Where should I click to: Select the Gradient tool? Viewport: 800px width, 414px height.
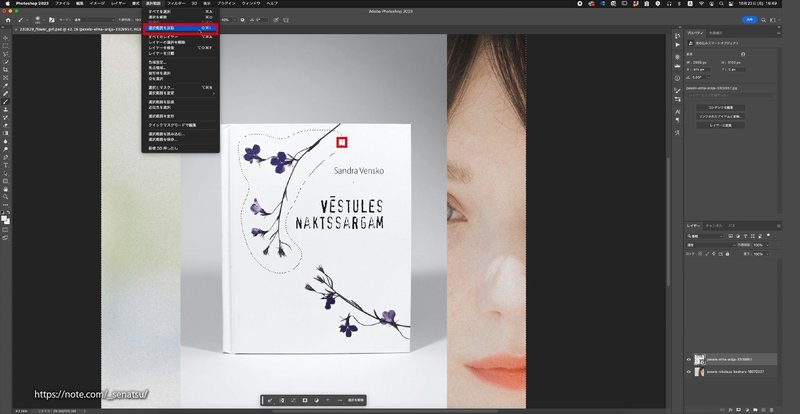click(x=6, y=133)
